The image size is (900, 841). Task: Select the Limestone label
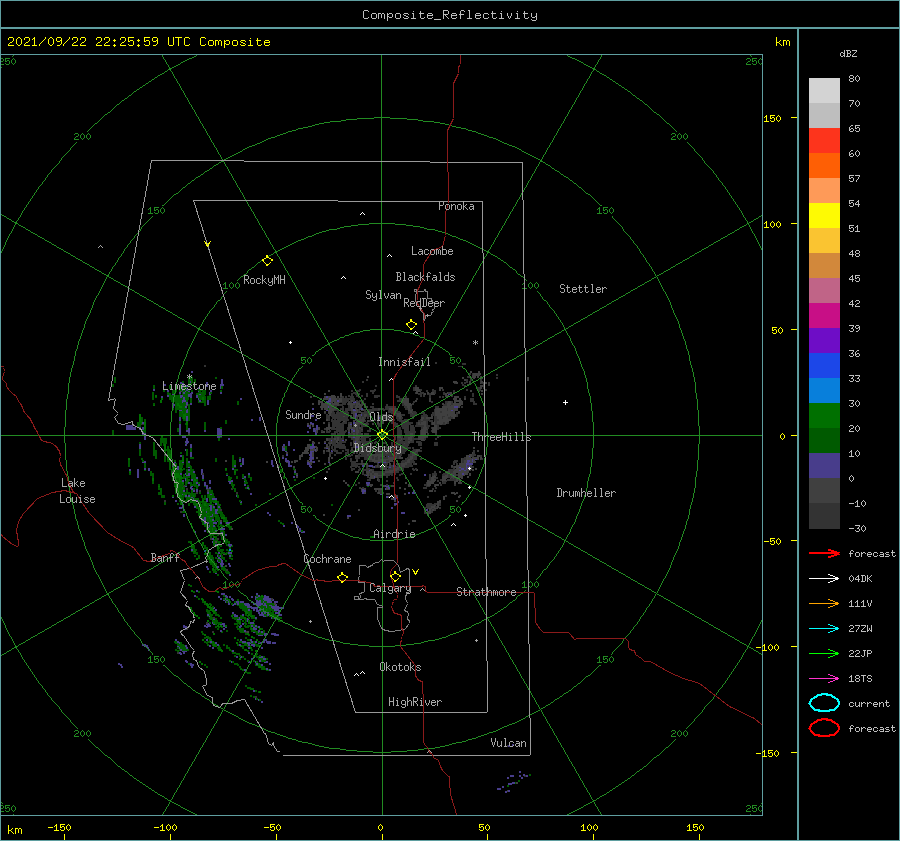189,386
